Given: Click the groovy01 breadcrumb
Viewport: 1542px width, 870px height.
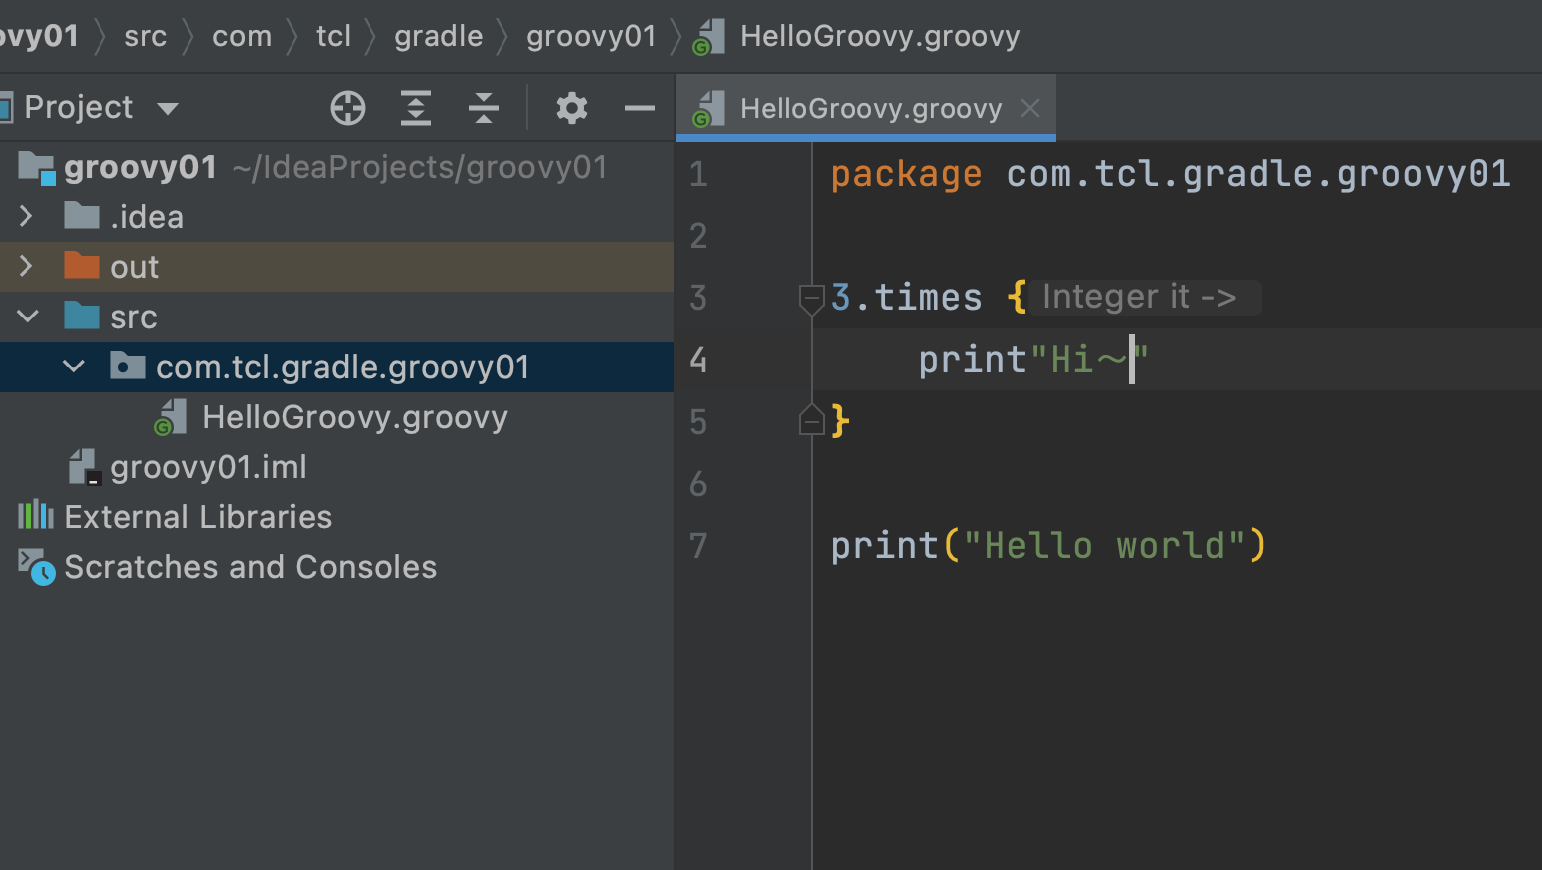Looking at the screenshot, I should (x=591, y=36).
